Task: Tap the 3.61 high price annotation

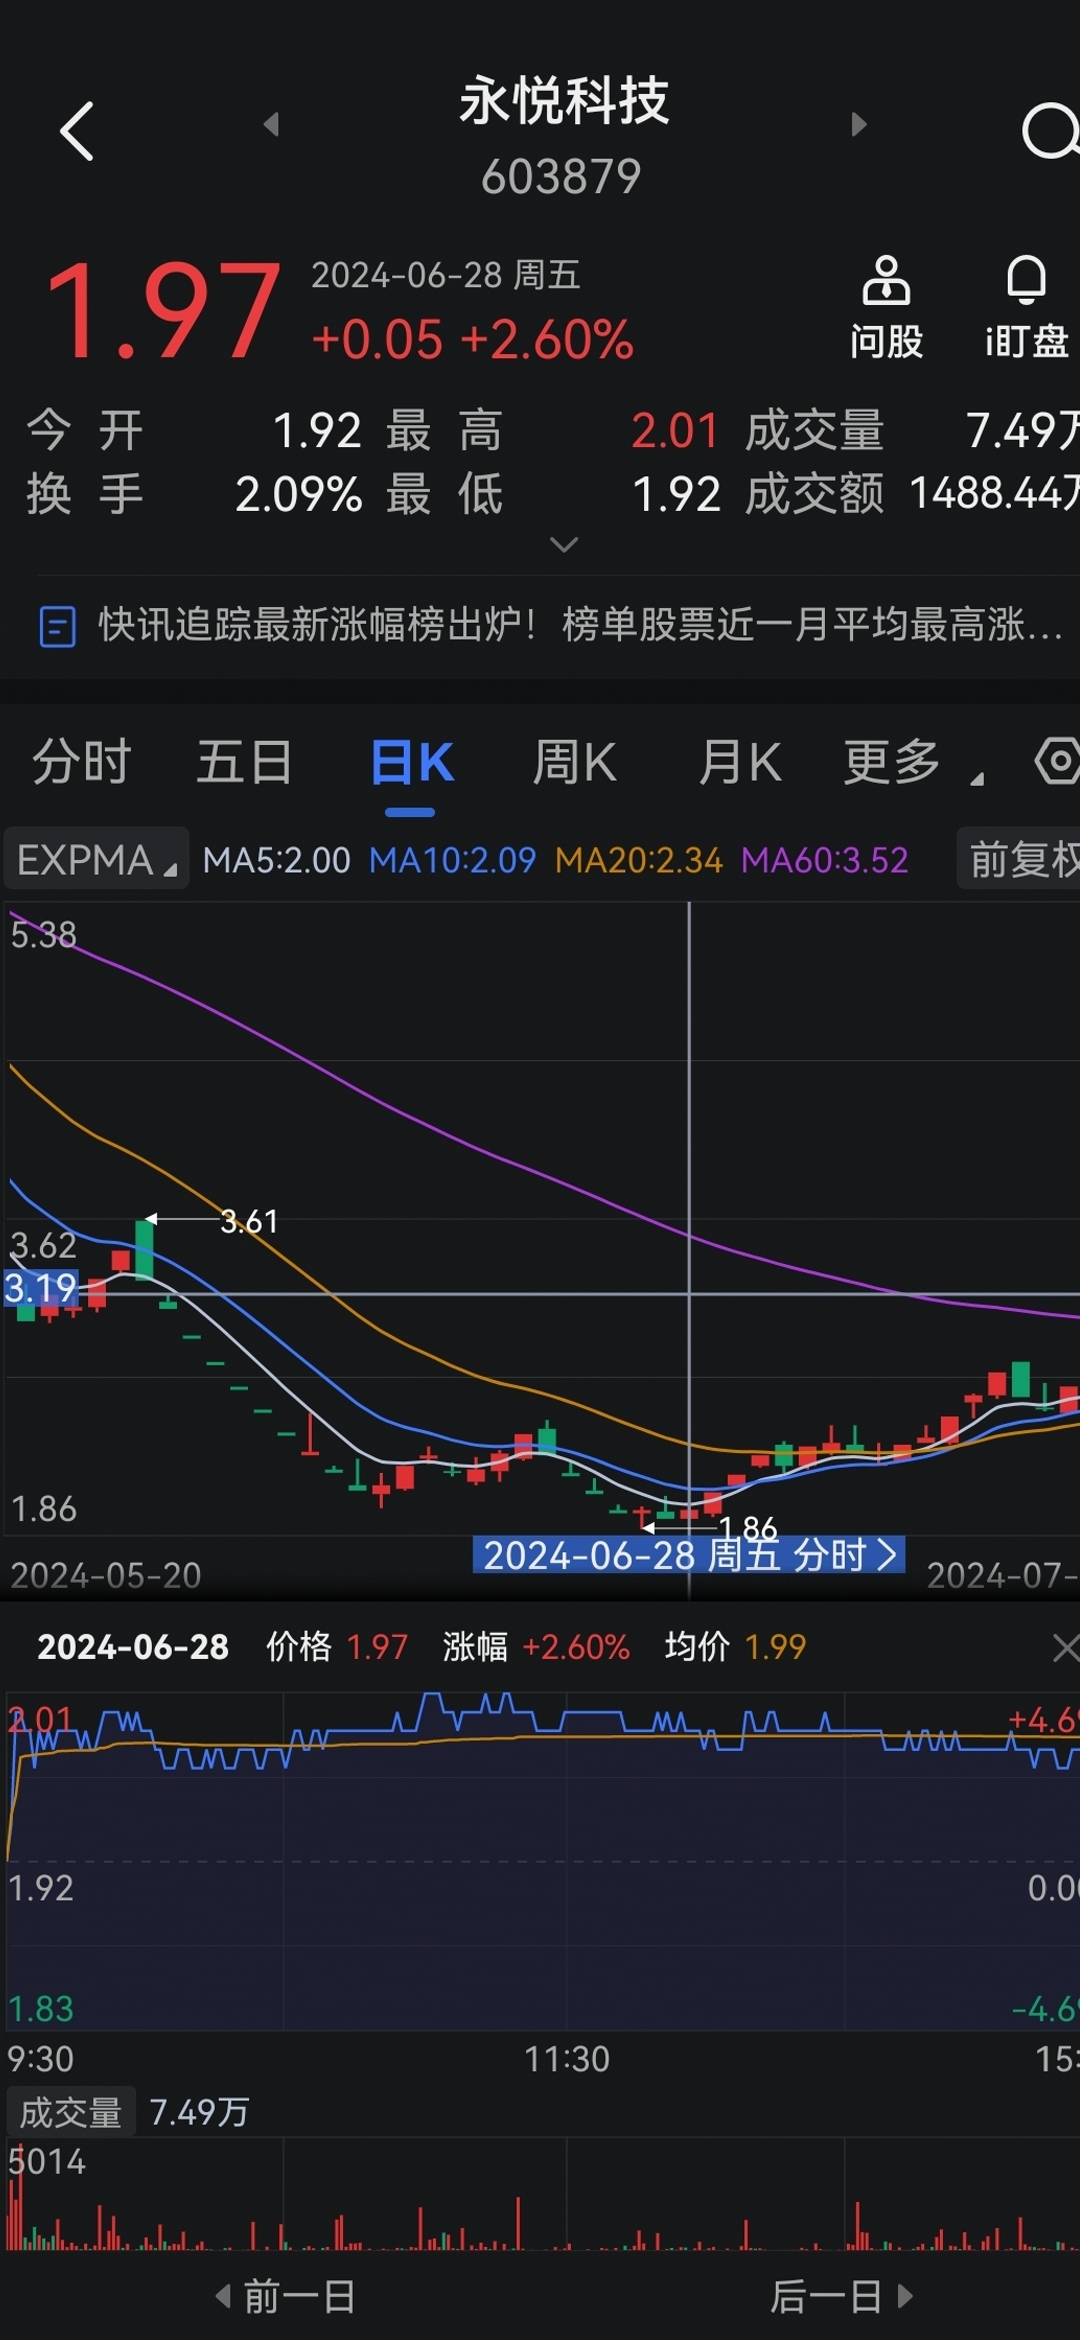Action: 249,1221
